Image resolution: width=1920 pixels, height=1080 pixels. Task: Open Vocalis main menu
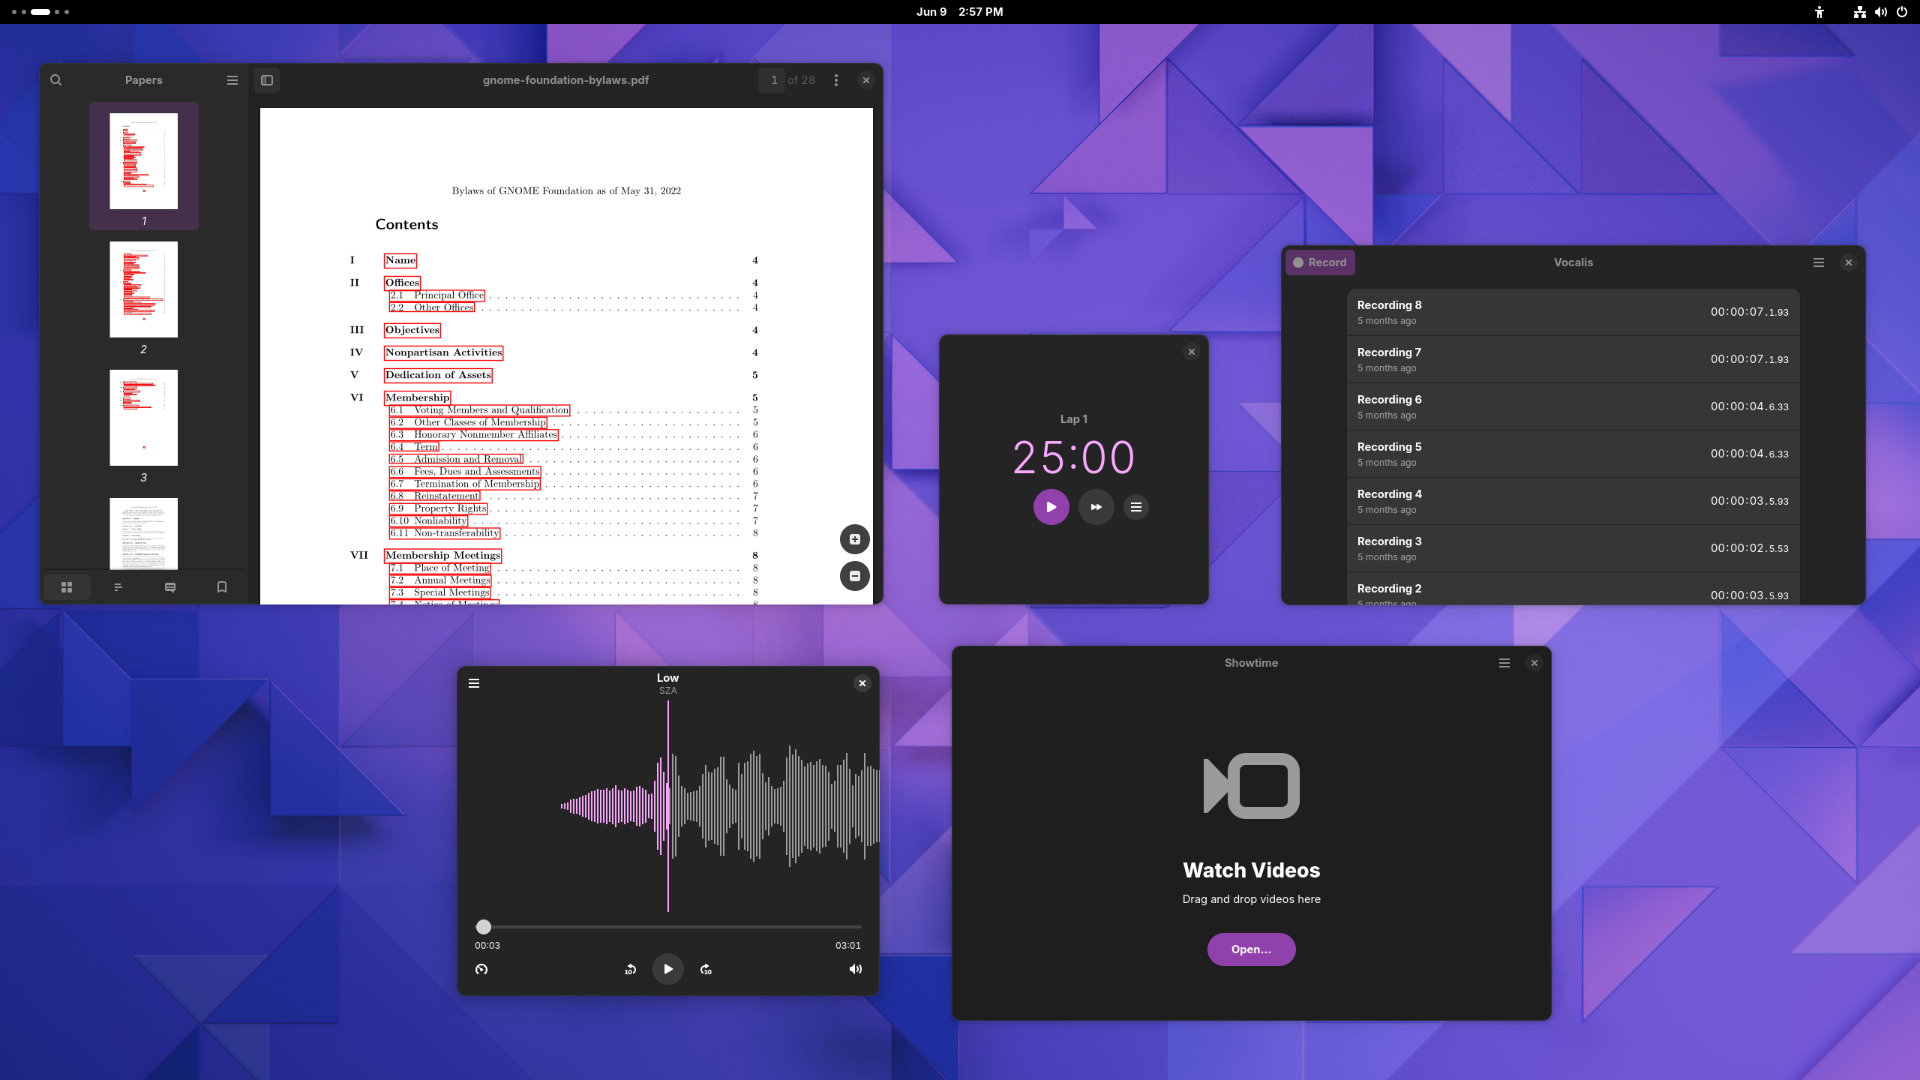pos(1818,262)
